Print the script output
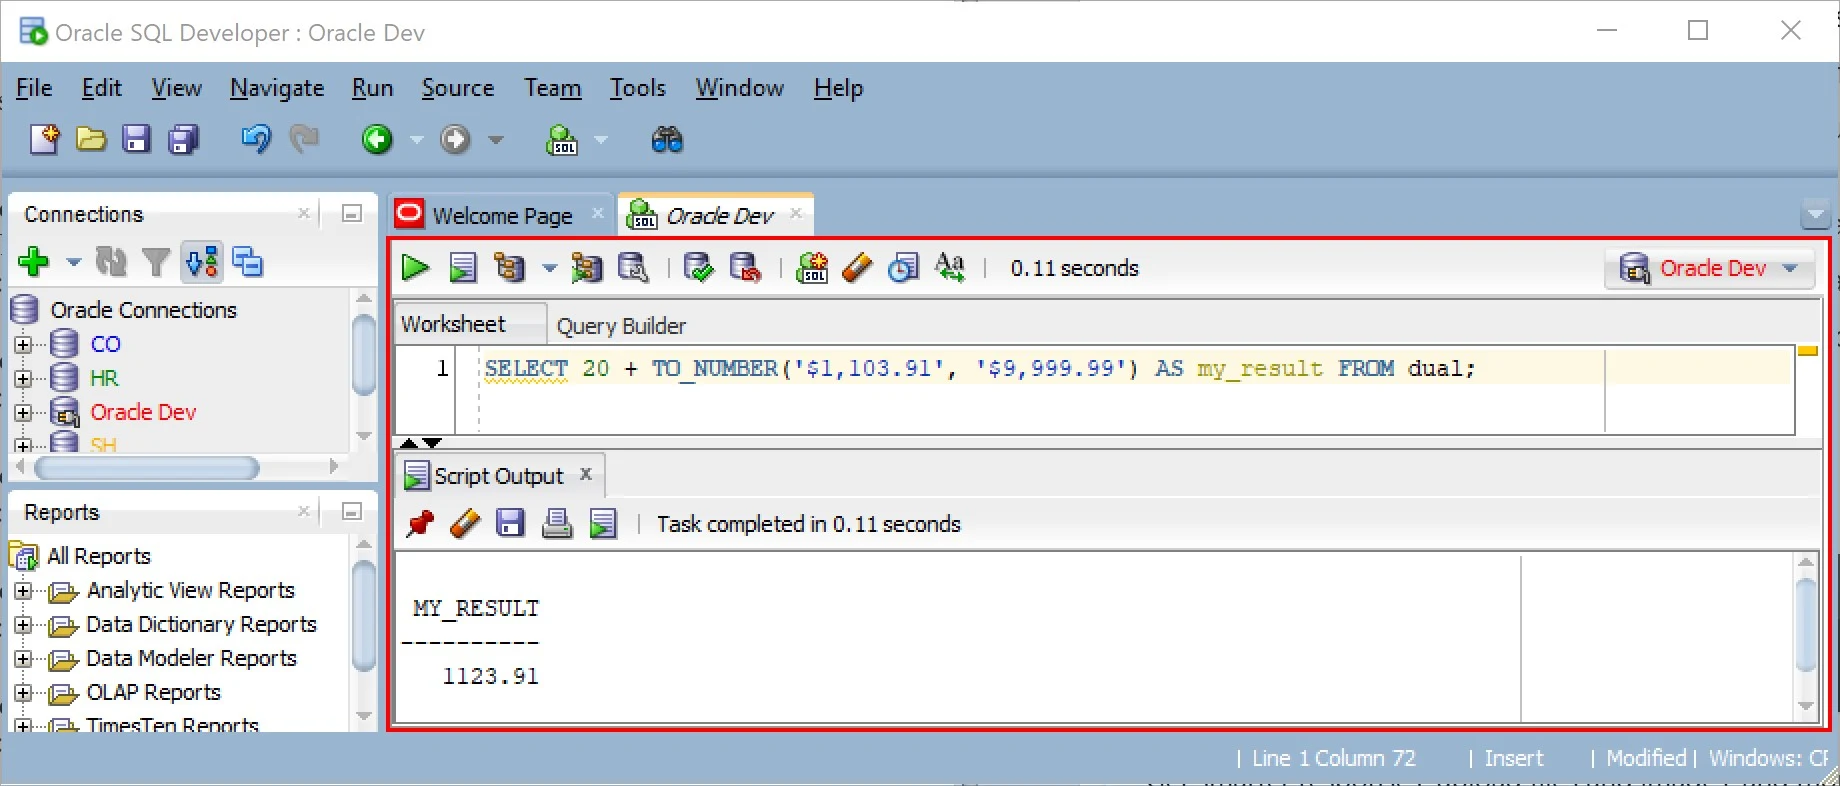 pyautogui.click(x=557, y=523)
